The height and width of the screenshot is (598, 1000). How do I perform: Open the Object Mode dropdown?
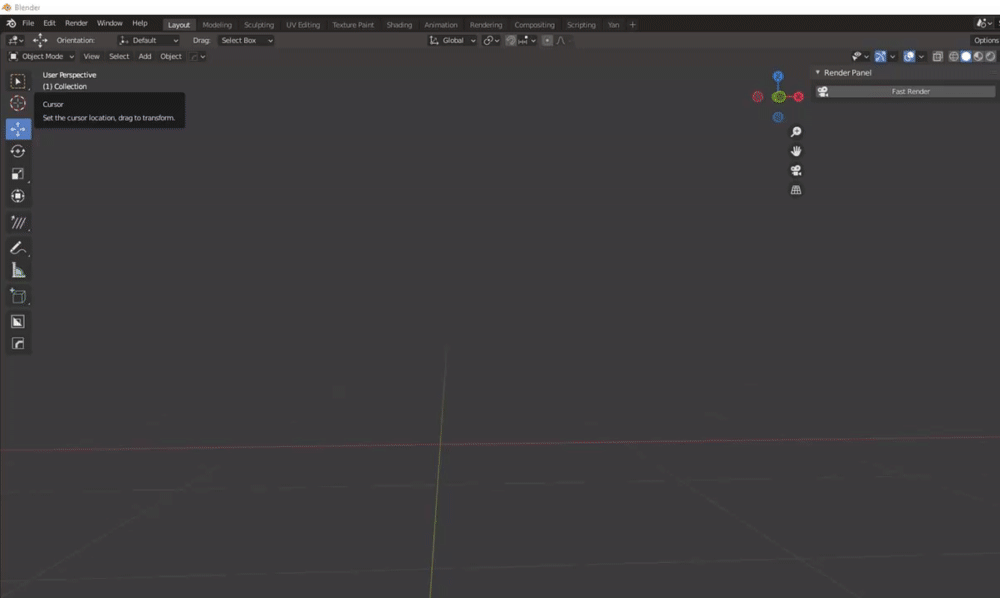[x=41, y=57]
